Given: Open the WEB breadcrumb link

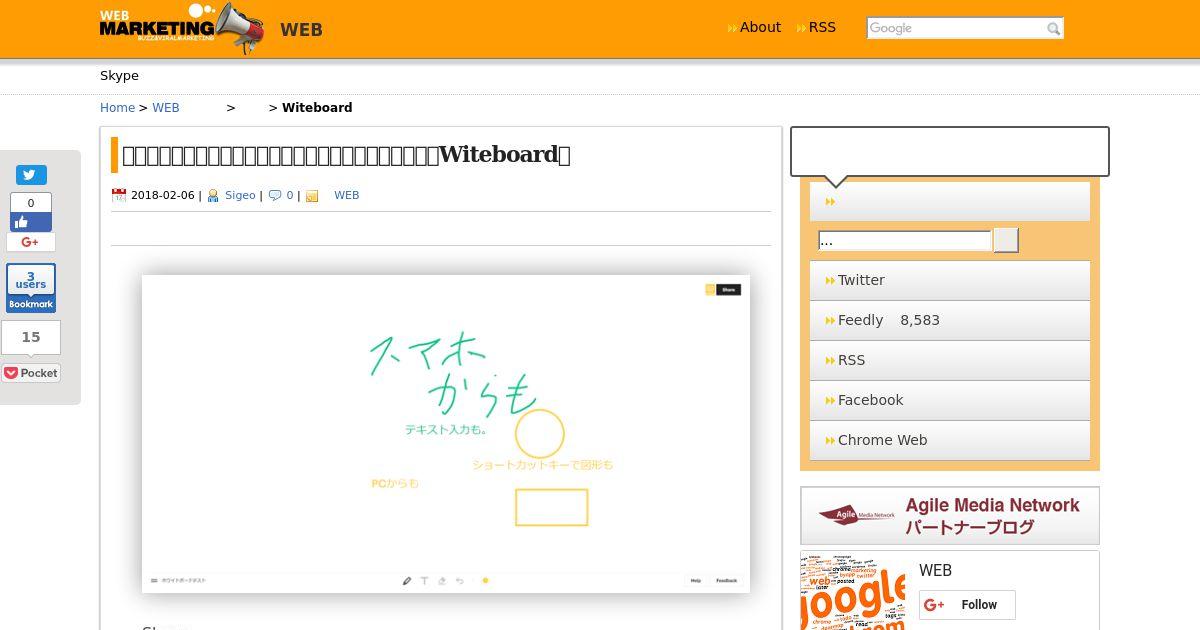Looking at the screenshot, I should (166, 108).
